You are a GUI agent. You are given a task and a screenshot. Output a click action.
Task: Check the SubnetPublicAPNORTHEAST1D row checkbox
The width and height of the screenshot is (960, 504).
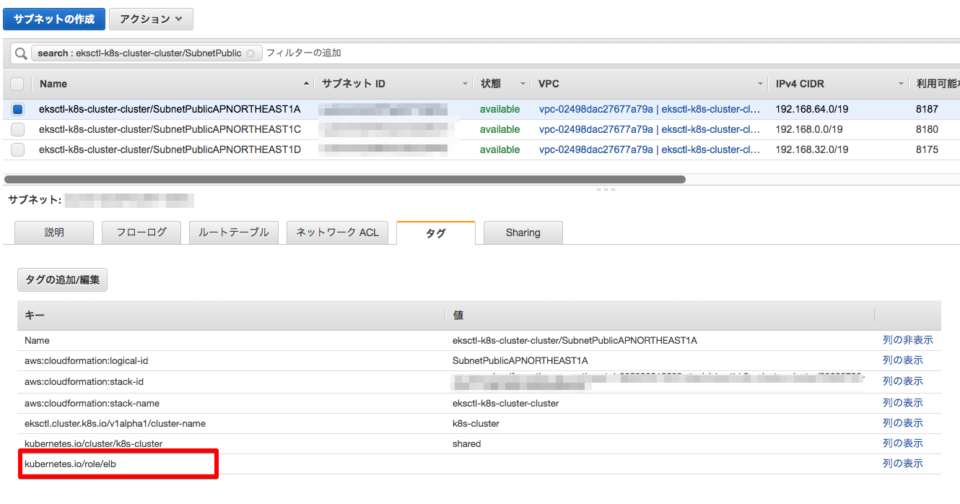pyautogui.click(x=17, y=149)
